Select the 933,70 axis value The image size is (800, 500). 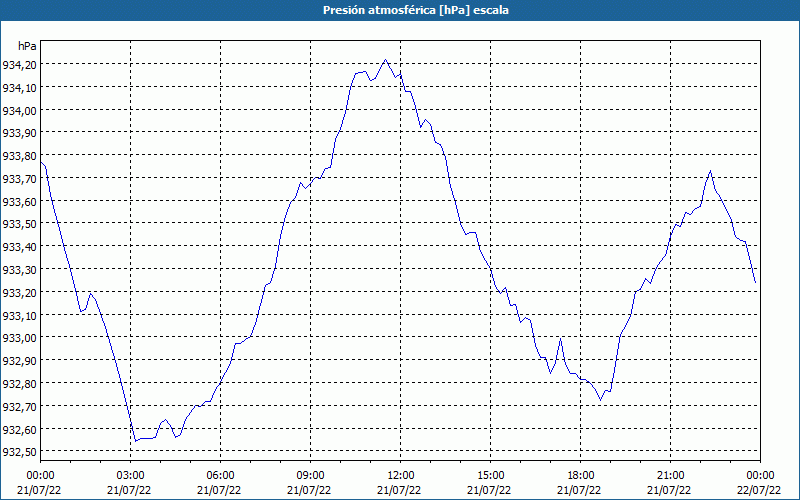[x=19, y=179]
